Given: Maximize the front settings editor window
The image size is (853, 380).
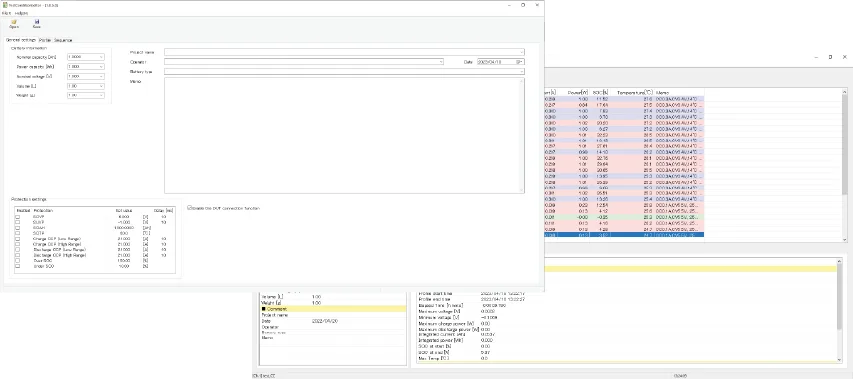Looking at the screenshot, I should (x=523, y=5).
